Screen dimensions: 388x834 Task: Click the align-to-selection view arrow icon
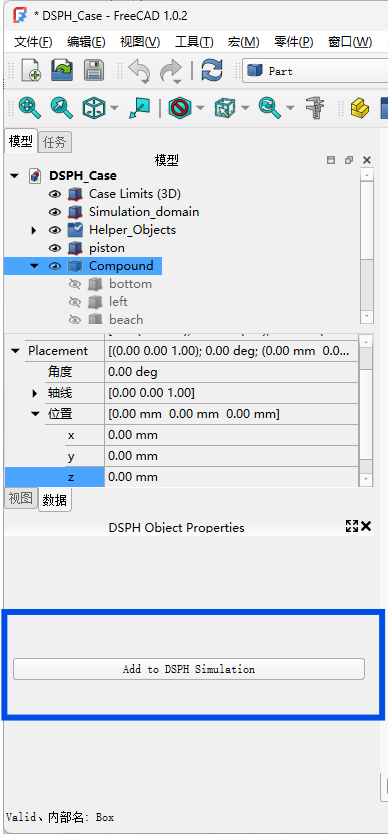[x=139, y=108]
